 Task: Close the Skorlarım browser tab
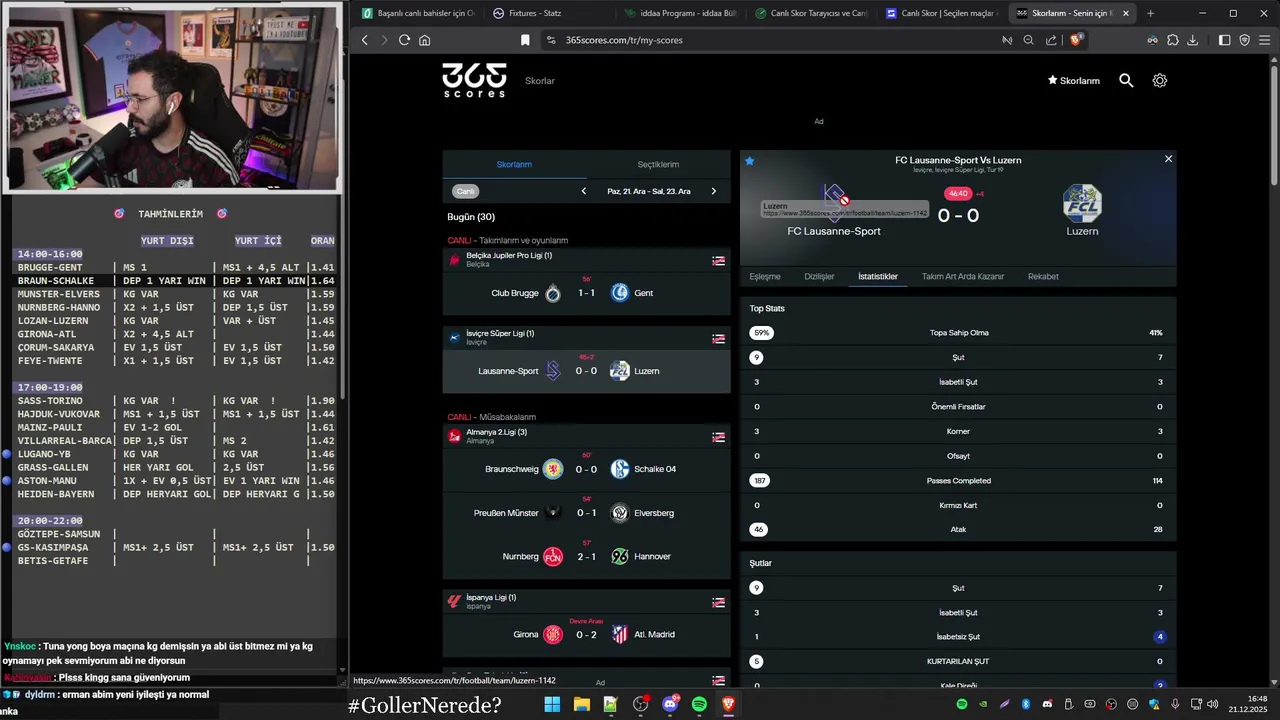(1126, 13)
